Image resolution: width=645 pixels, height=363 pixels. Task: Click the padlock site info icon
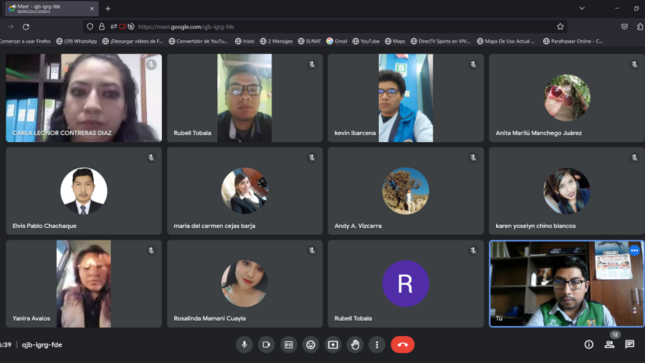(x=102, y=27)
